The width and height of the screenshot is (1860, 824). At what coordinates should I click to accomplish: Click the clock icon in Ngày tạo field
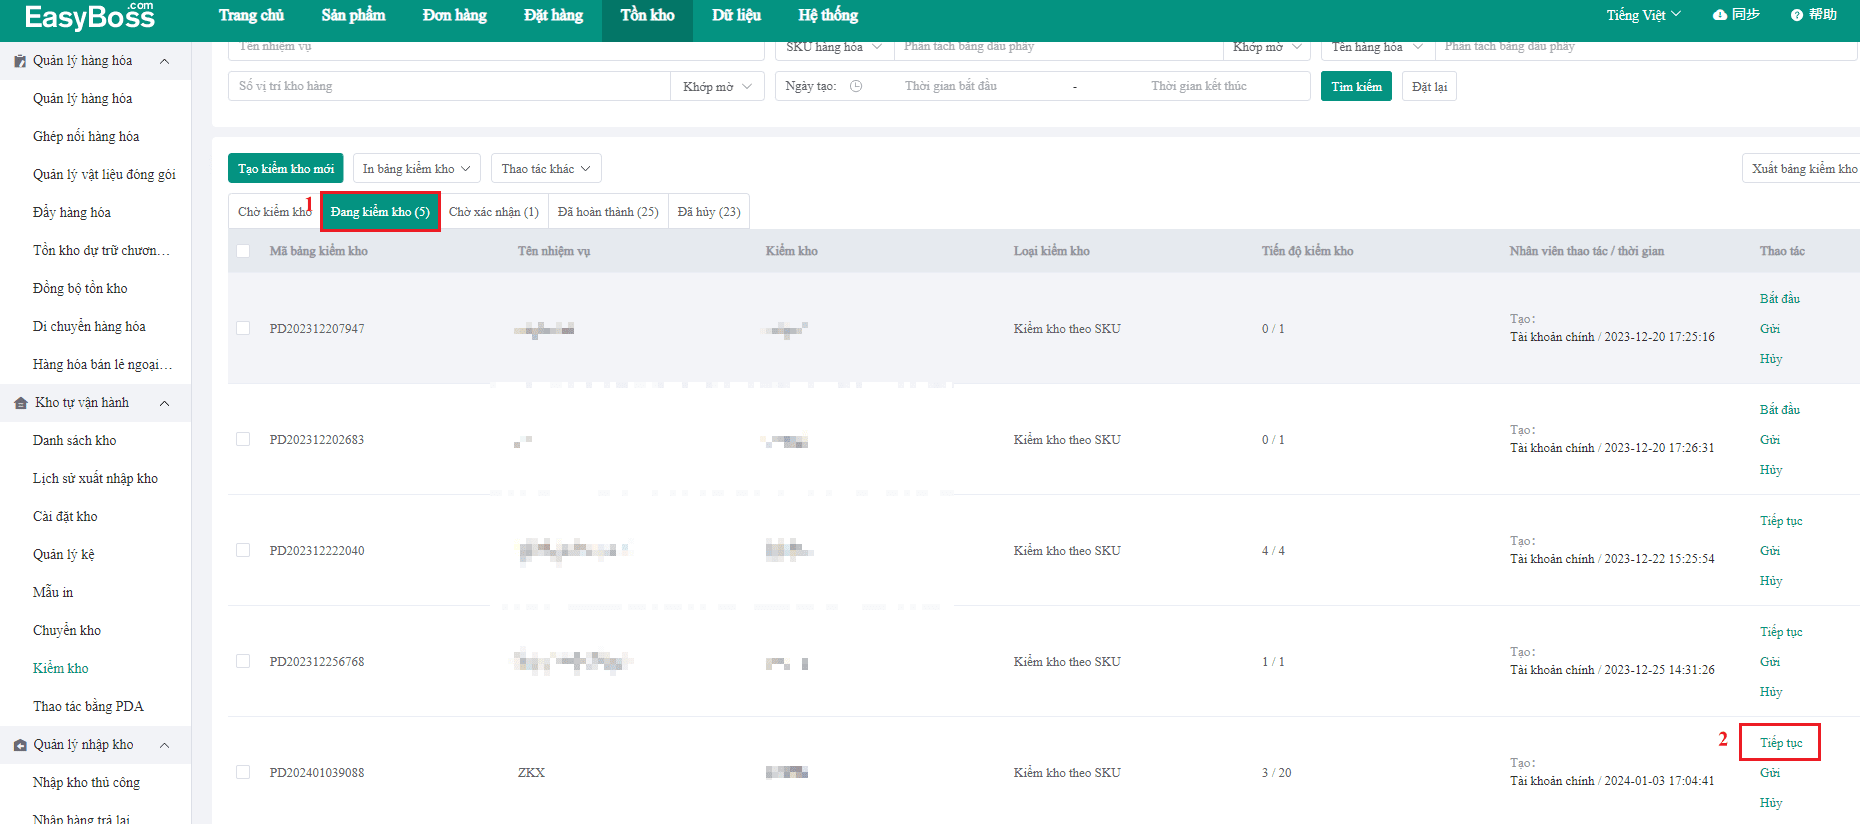(x=856, y=86)
